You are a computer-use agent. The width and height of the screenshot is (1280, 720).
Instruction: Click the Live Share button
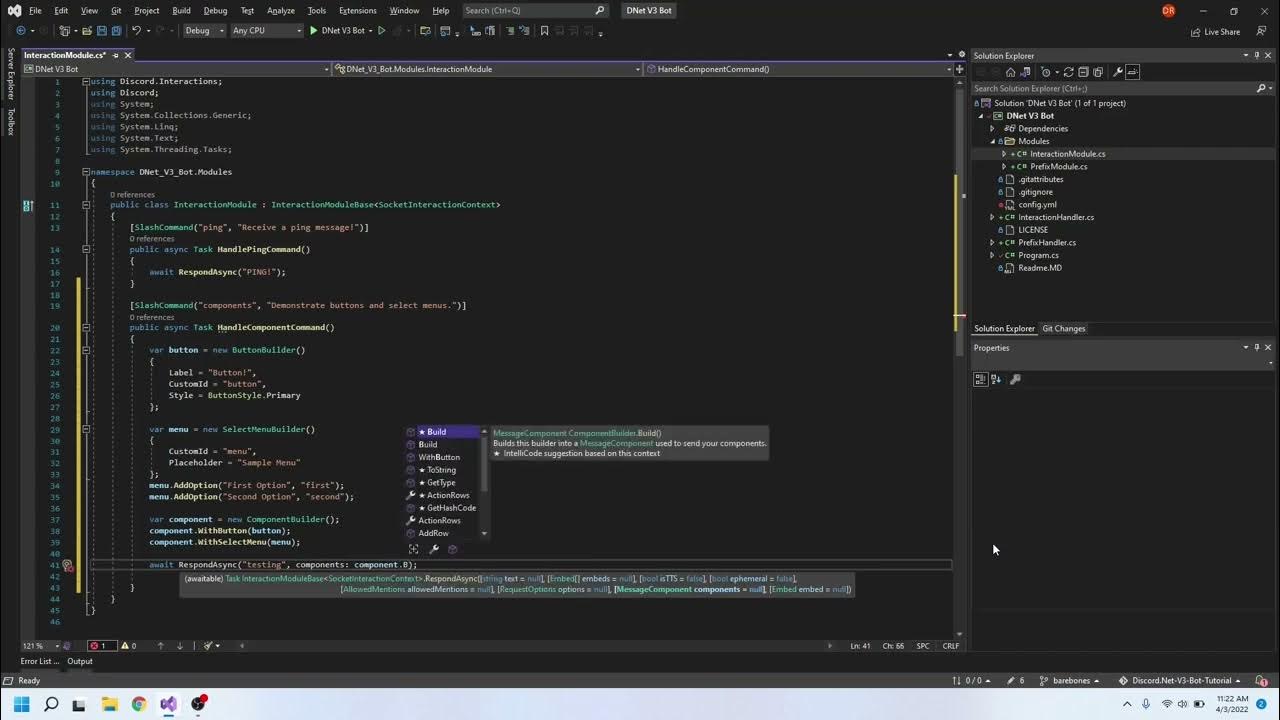coord(1215,32)
